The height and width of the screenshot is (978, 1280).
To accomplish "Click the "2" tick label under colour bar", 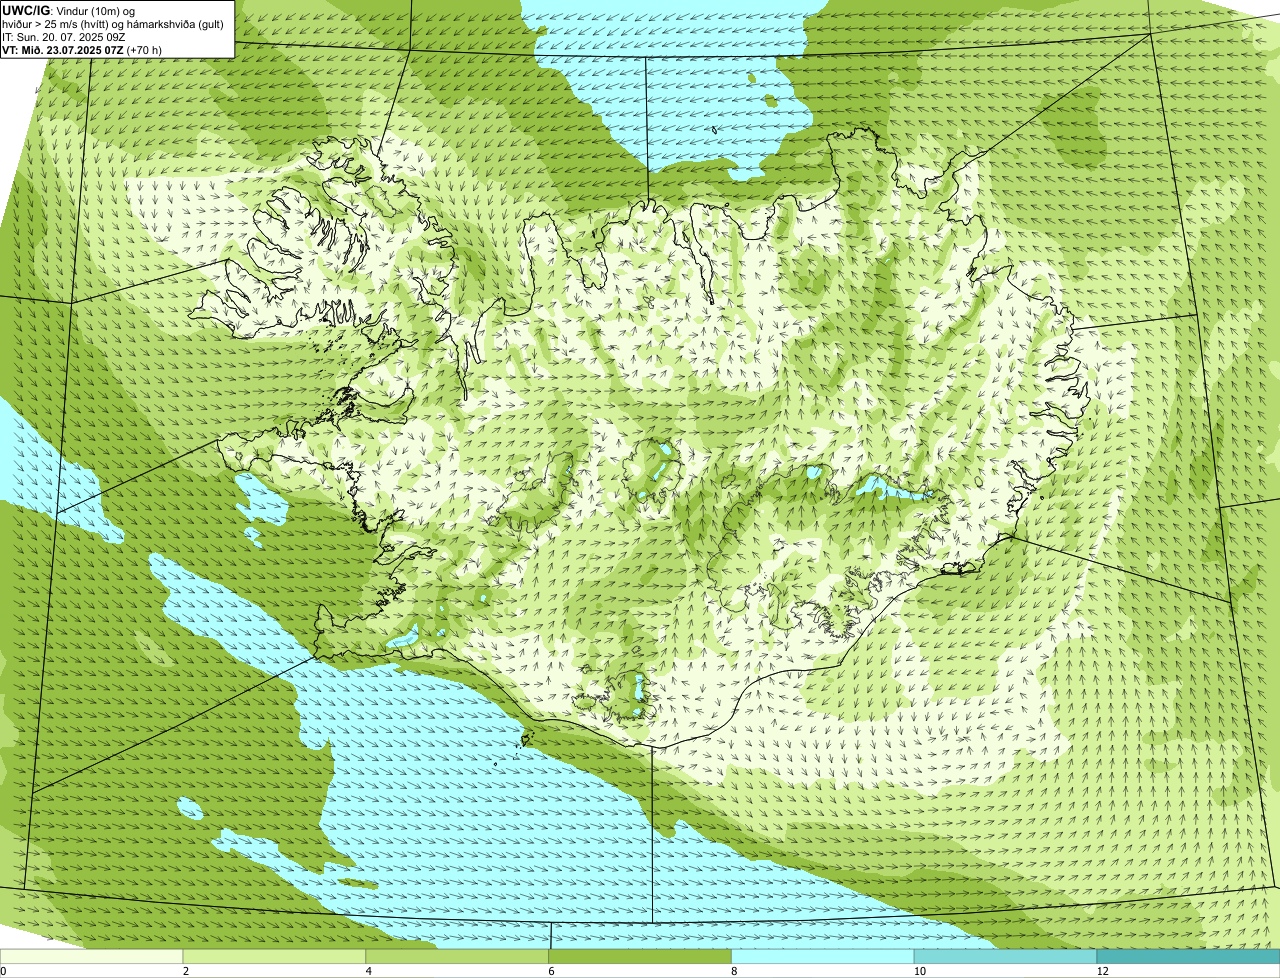I will 185,971.
